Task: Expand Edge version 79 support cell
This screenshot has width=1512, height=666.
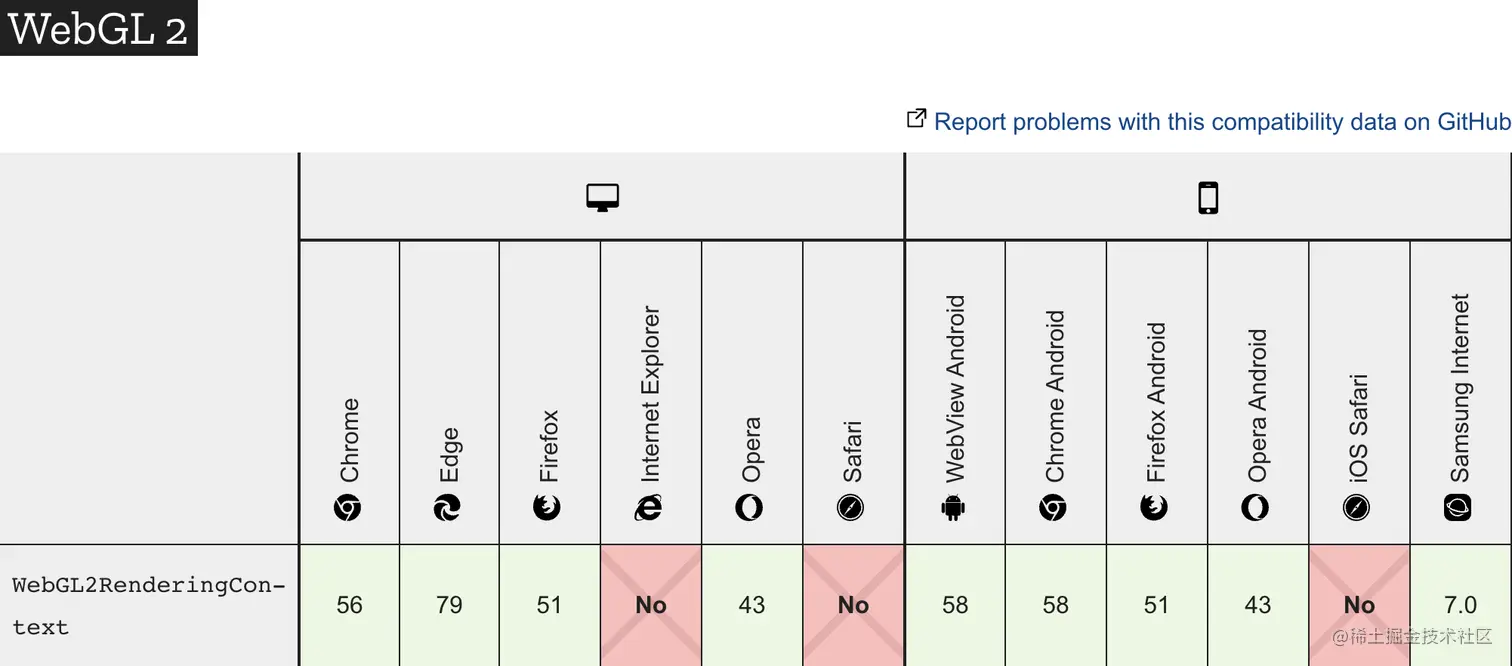Action: click(x=449, y=605)
